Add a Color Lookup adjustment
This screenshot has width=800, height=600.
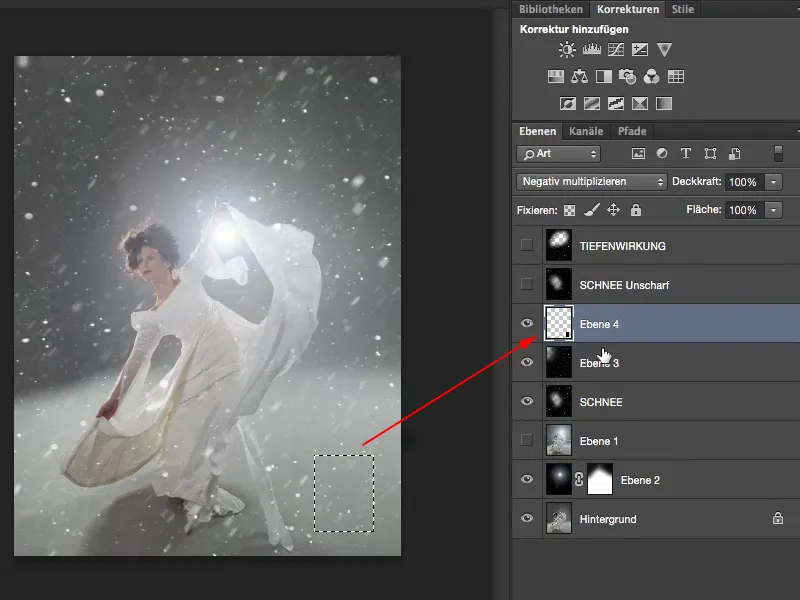(x=676, y=77)
